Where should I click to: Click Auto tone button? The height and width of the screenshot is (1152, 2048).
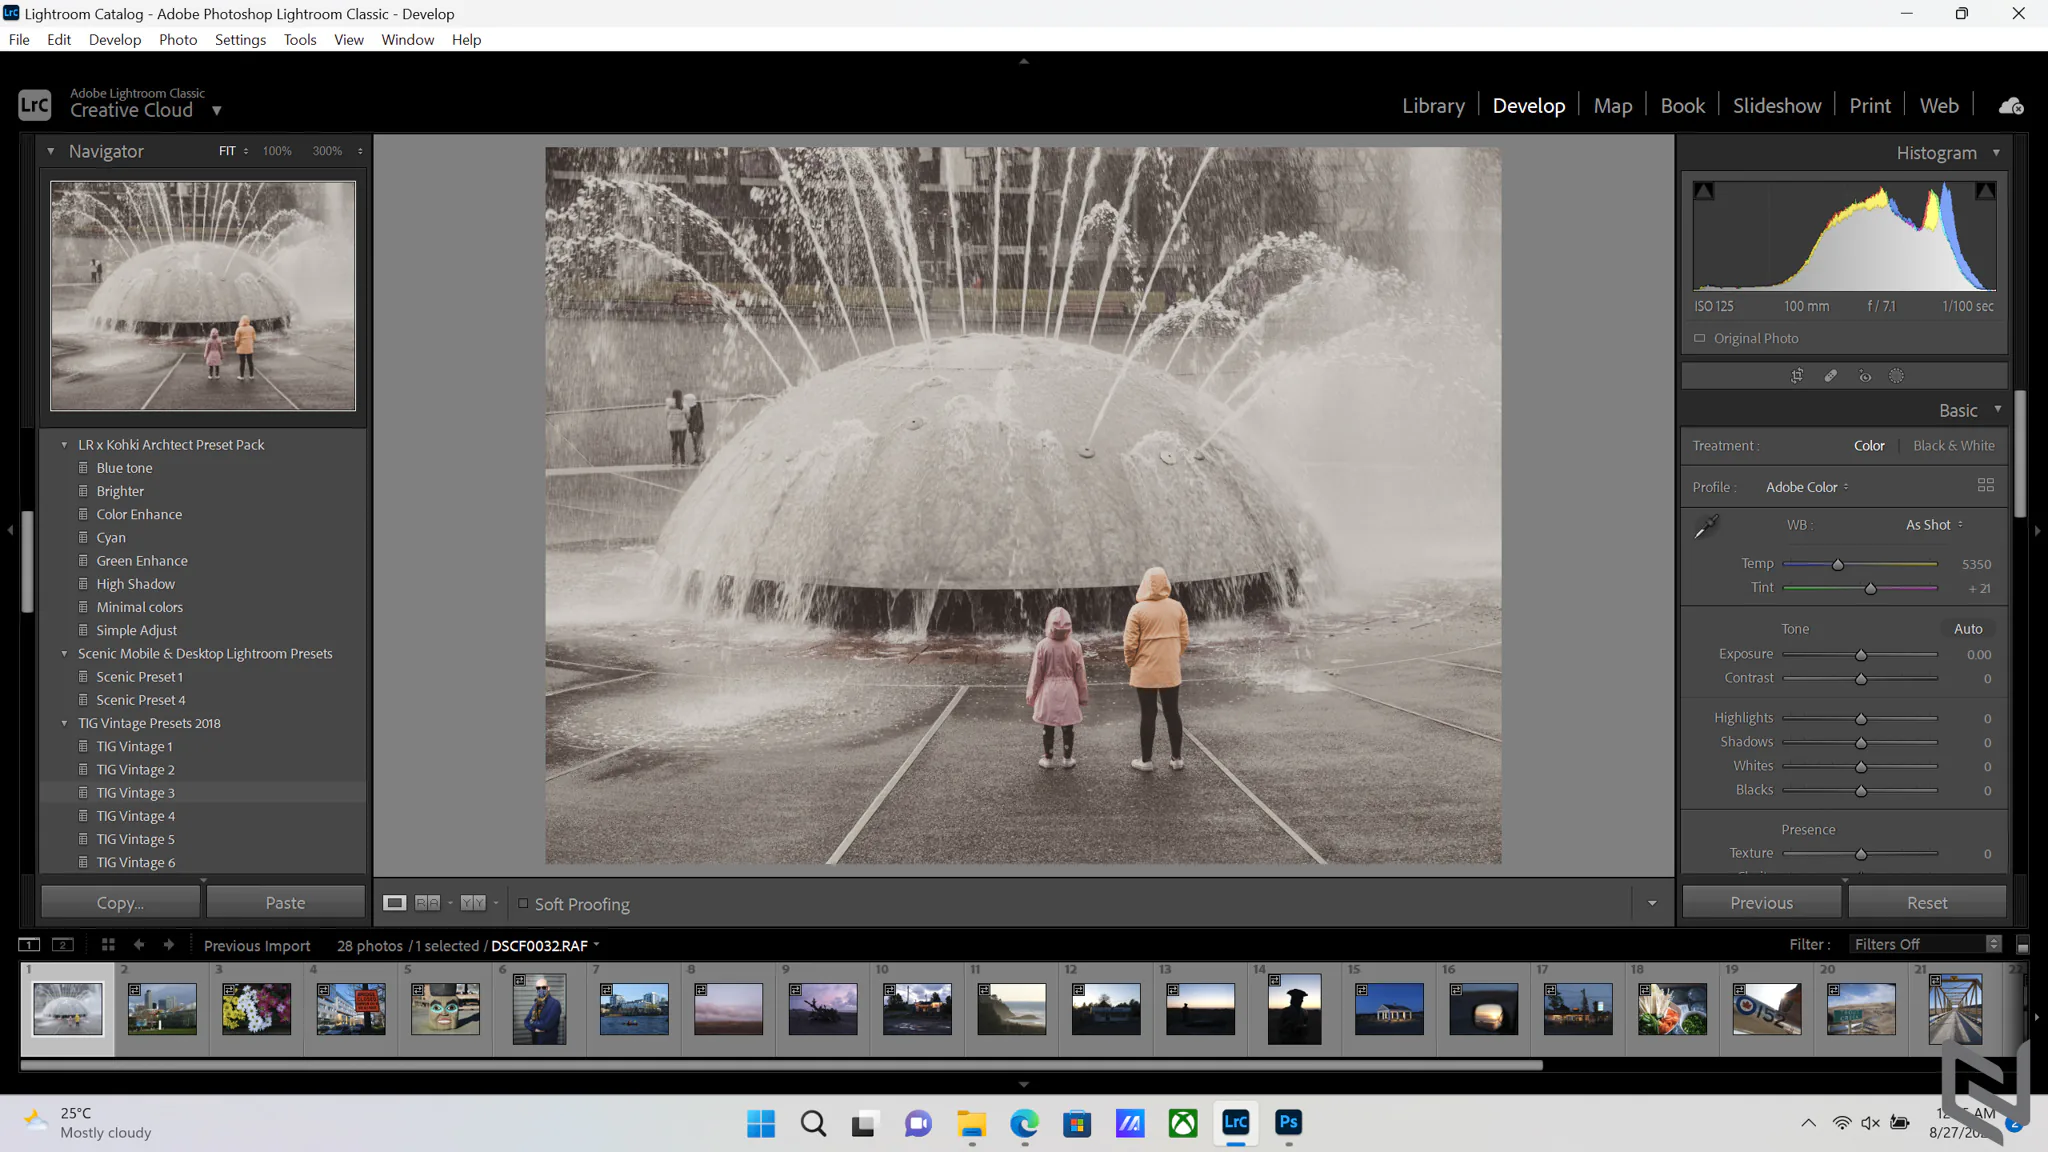[x=1967, y=629]
